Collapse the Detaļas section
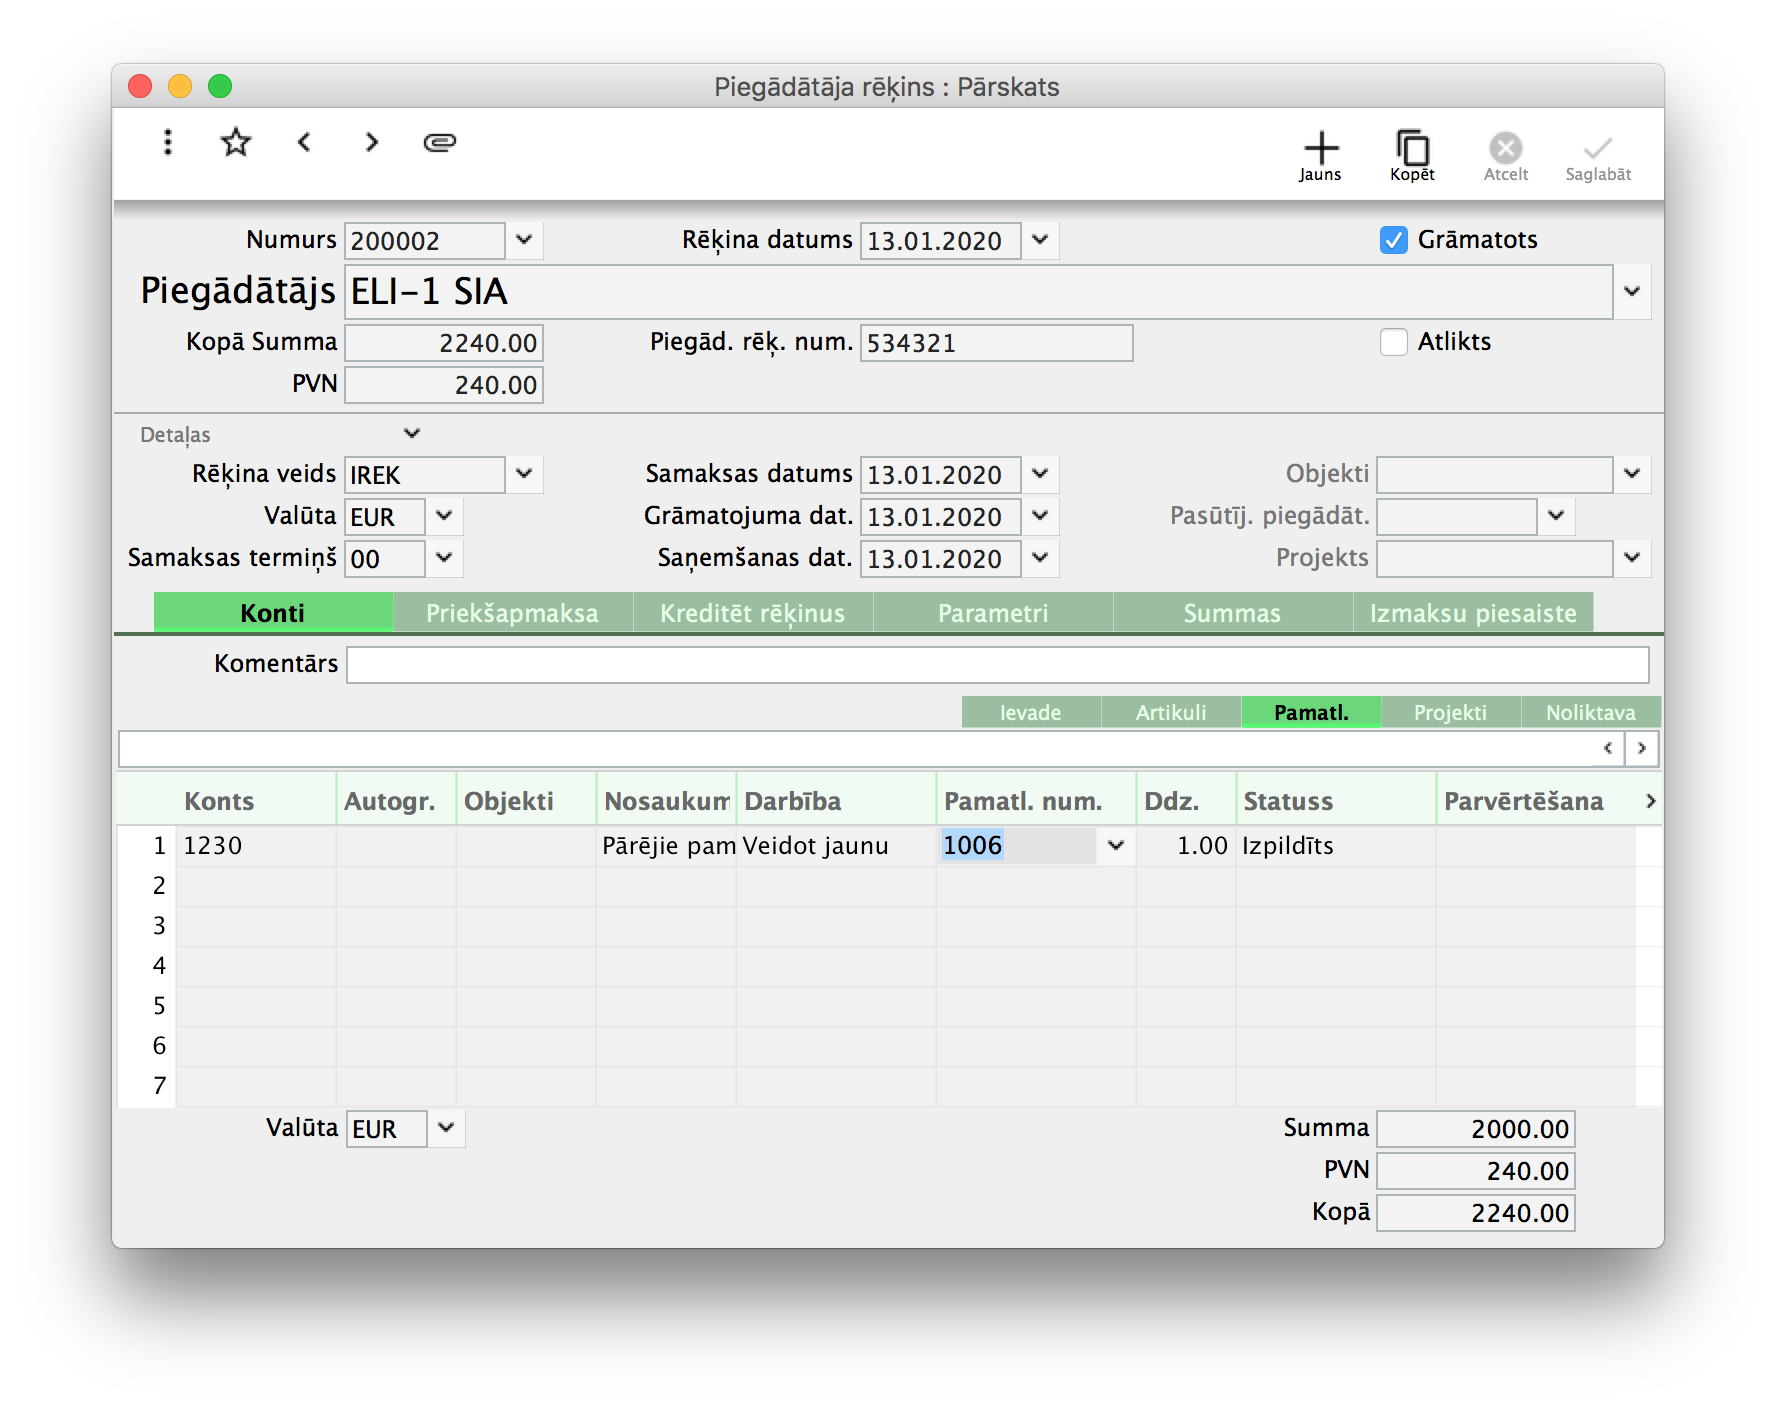Viewport: 1776px width, 1408px height. click(412, 433)
